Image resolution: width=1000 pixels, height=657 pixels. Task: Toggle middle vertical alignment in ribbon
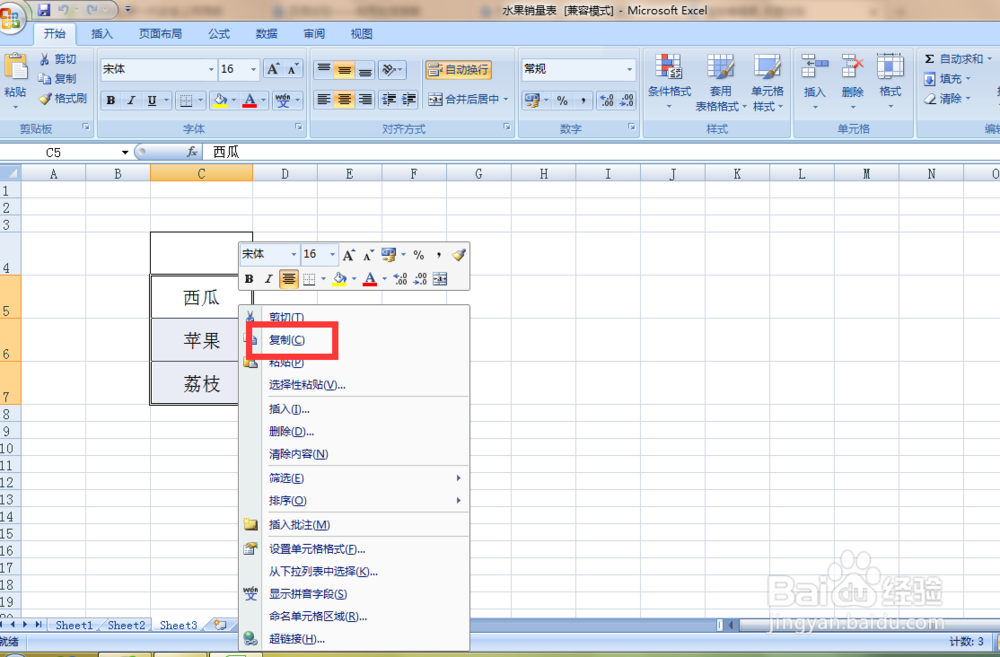(344, 70)
